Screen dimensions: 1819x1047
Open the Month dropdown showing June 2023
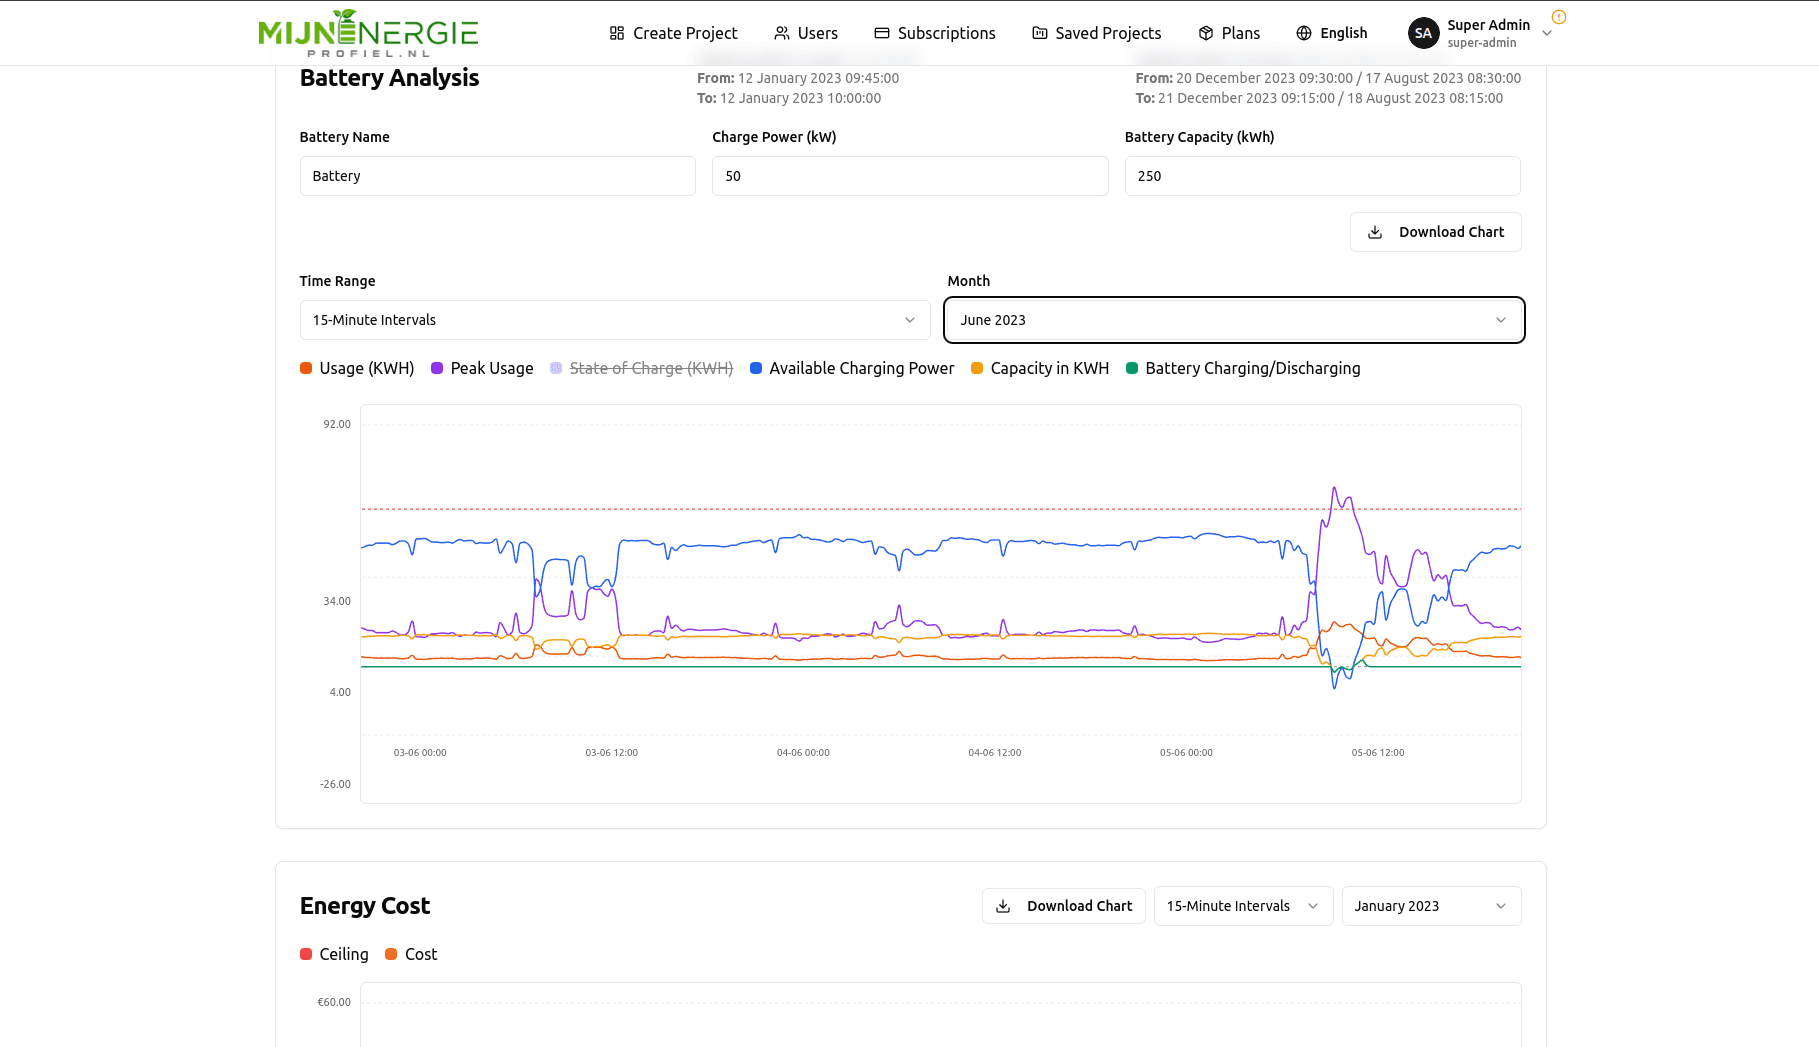coord(1234,320)
